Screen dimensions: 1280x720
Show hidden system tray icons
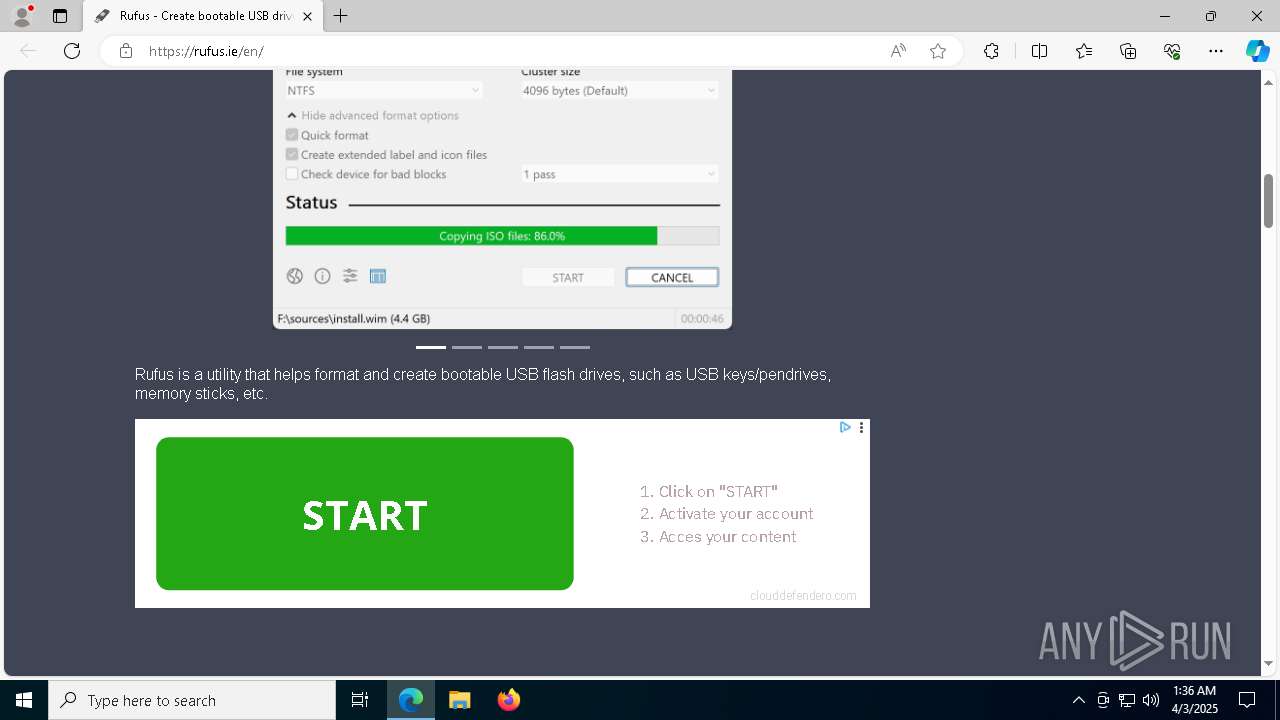pos(1078,700)
